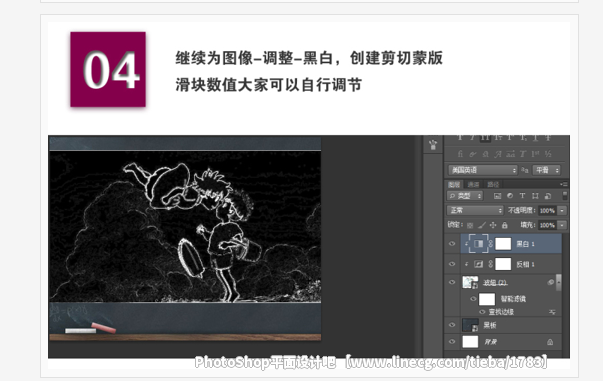Click smart filter indicator on 波妞 layer
This screenshot has height=381, width=603.
[551, 283]
